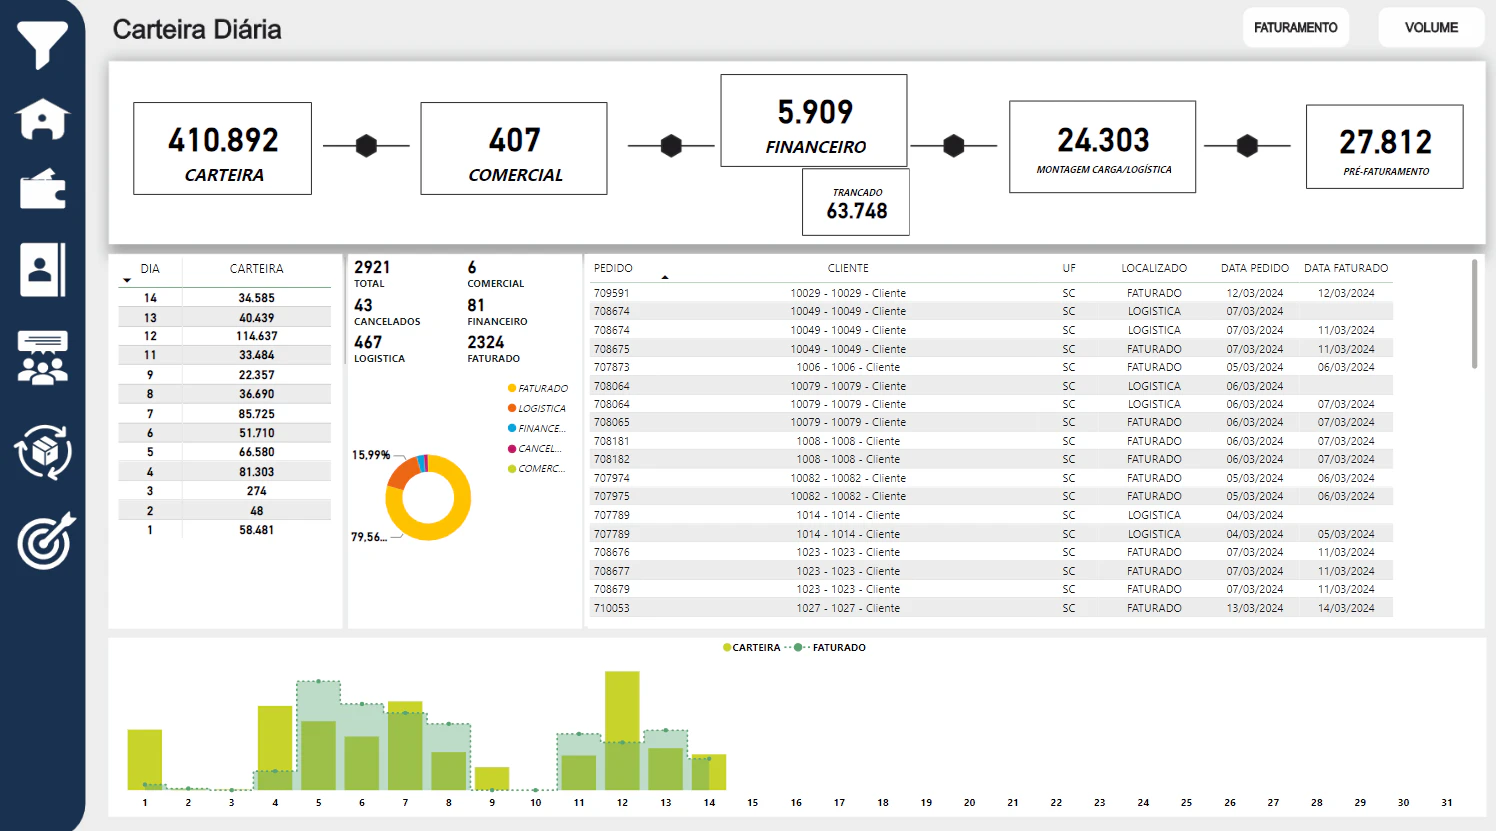Click the orange LOGISTICA donut legend dot
This screenshot has width=1496, height=831.
(512, 408)
